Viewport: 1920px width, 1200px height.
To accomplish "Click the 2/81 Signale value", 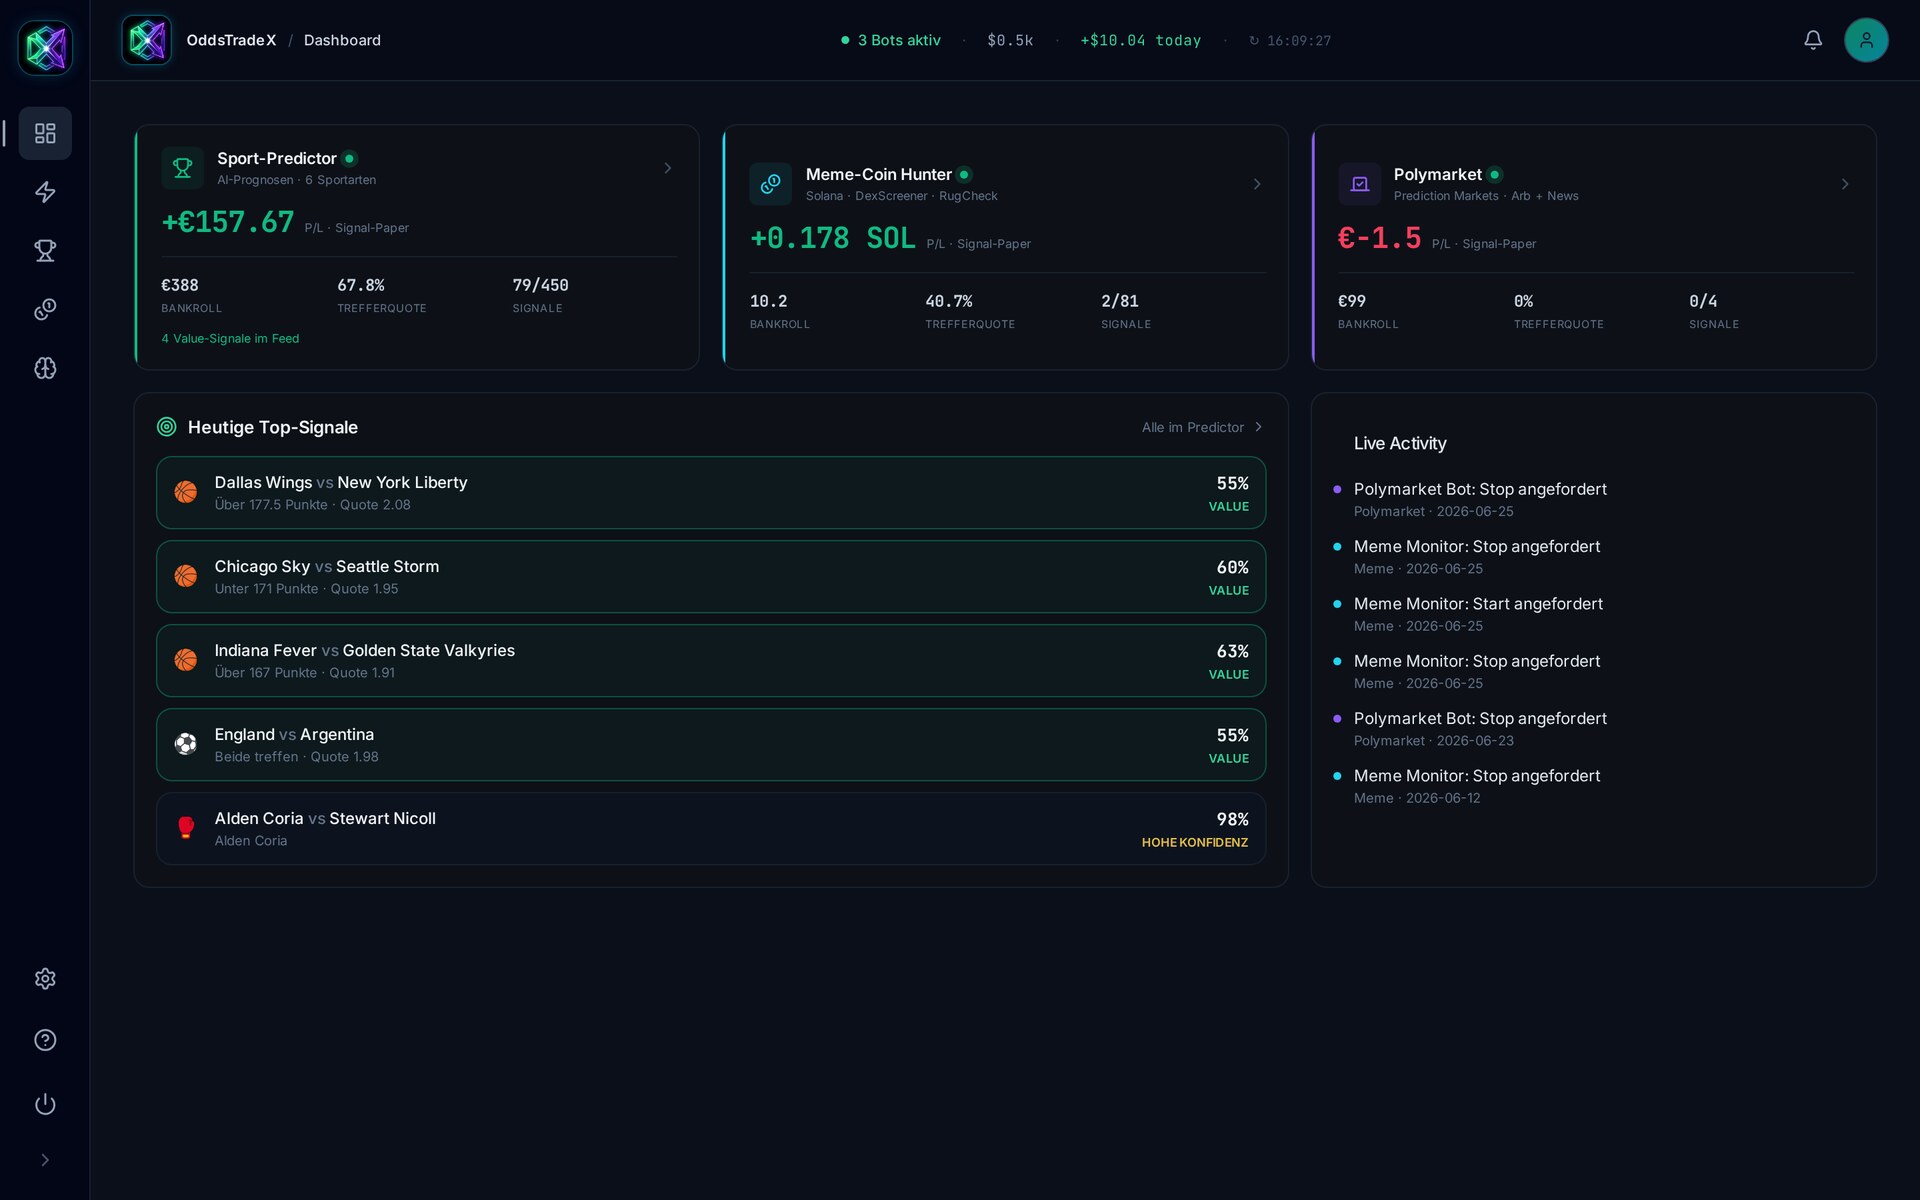I will tap(1120, 301).
